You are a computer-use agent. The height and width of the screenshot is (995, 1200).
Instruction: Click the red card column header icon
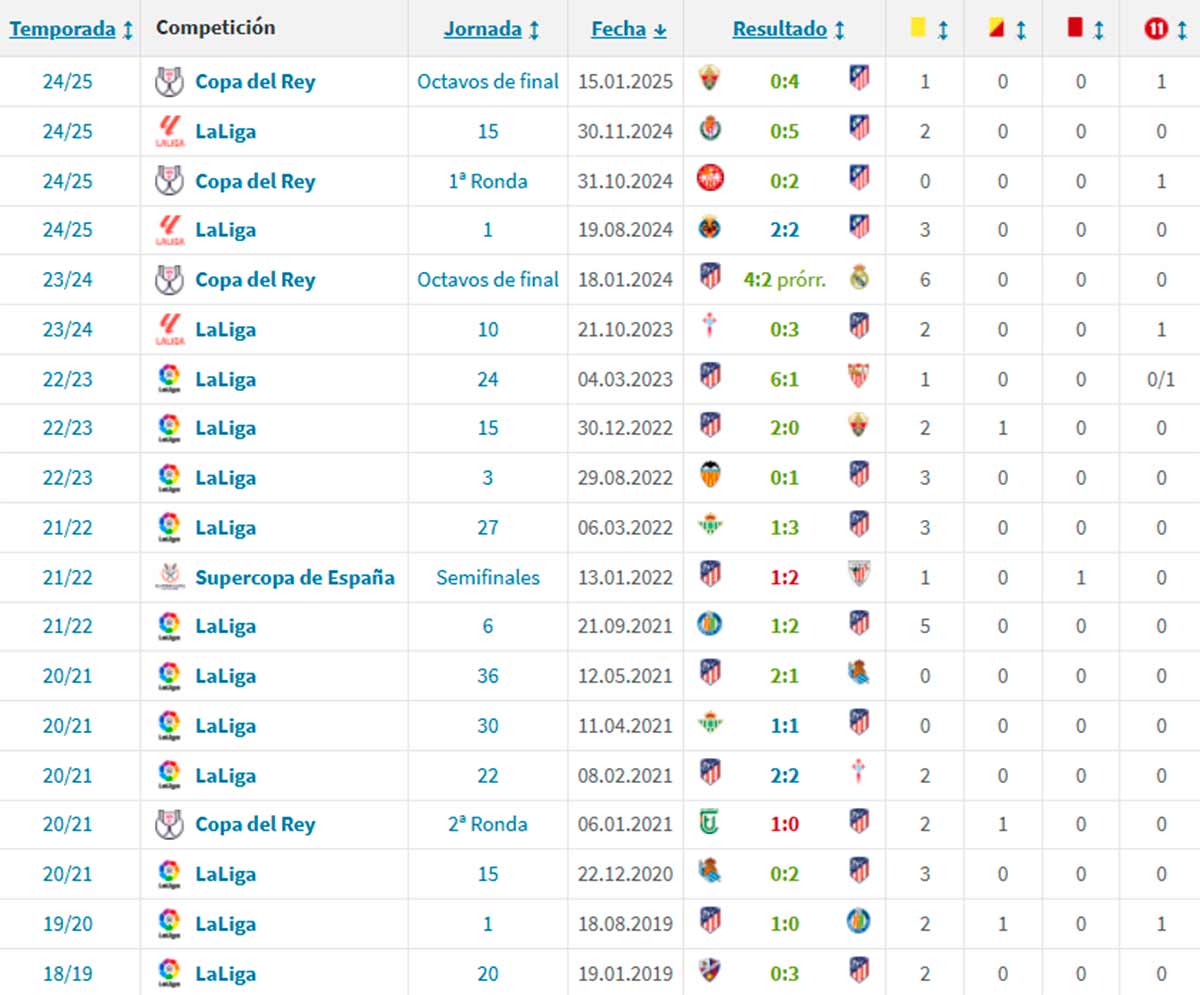coord(1075,29)
